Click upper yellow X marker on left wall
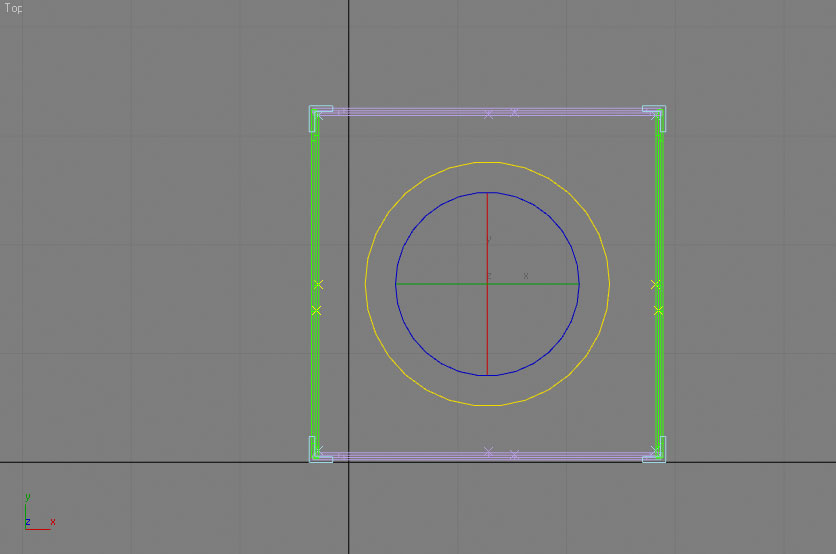 click(318, 285)
